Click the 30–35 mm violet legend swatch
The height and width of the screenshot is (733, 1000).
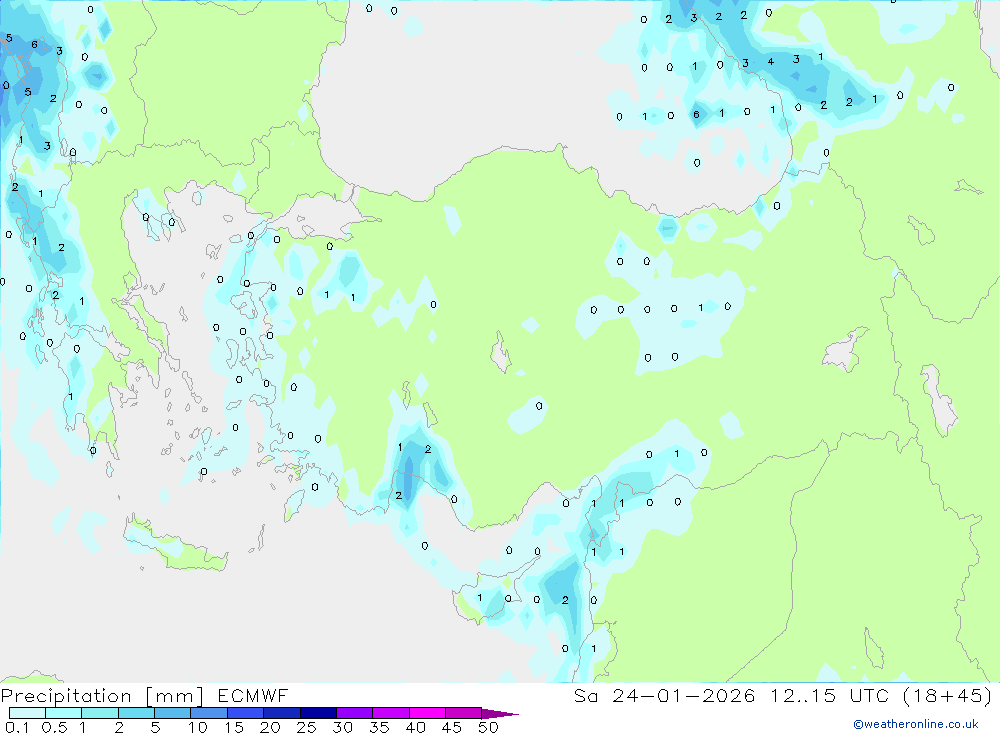(354, 713)
